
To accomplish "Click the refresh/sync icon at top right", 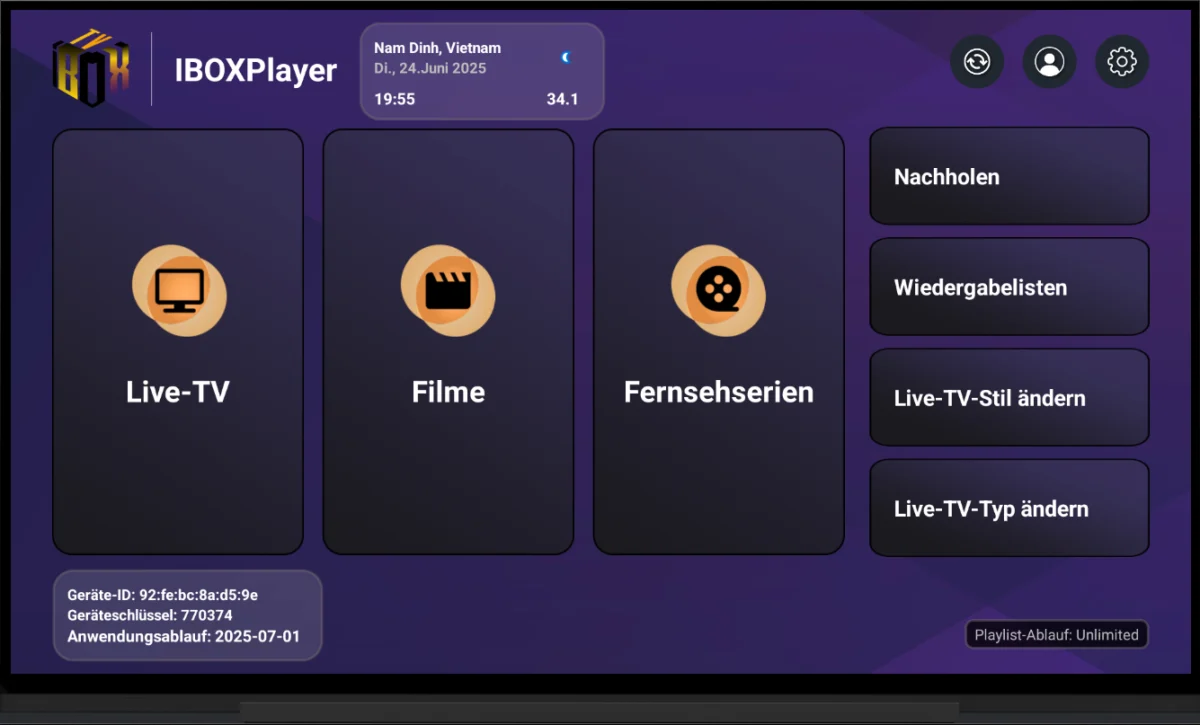I will [x=976, y=61].
